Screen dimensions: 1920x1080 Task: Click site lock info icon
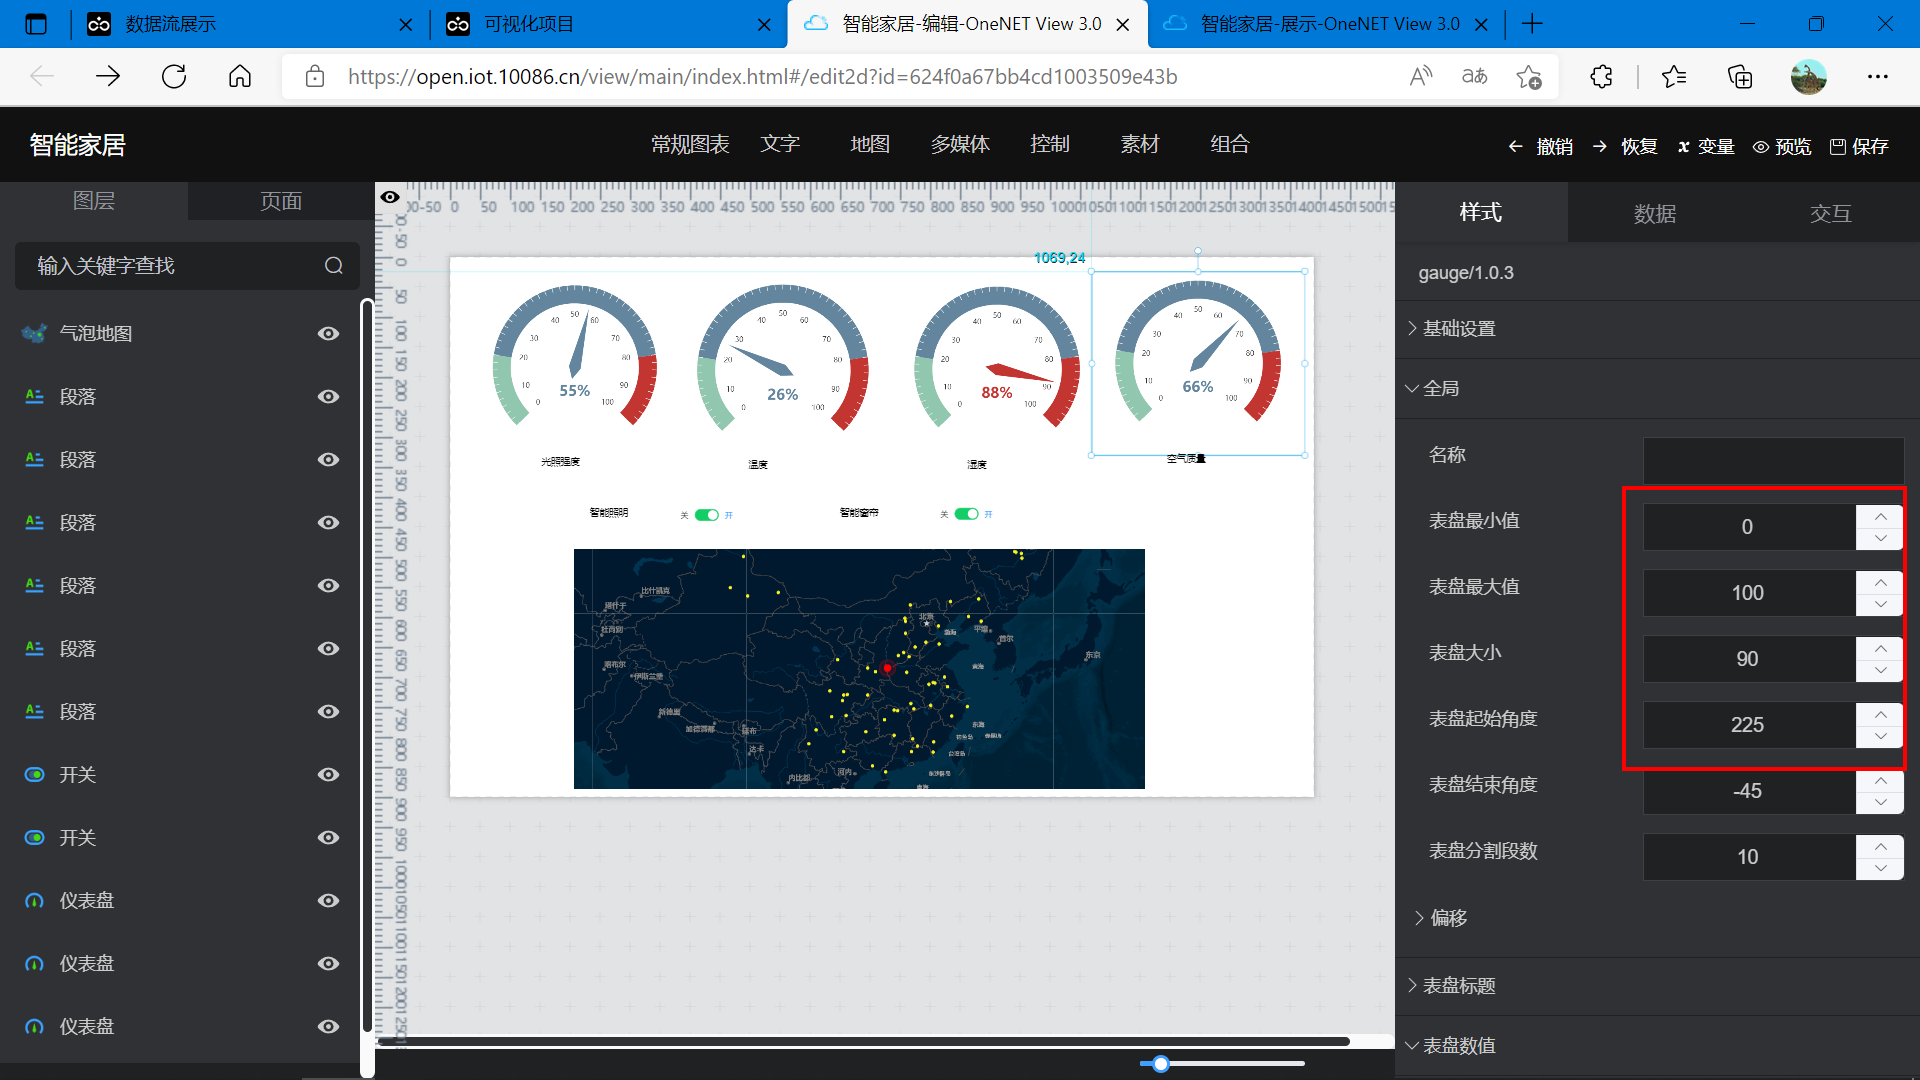[315, 77]
